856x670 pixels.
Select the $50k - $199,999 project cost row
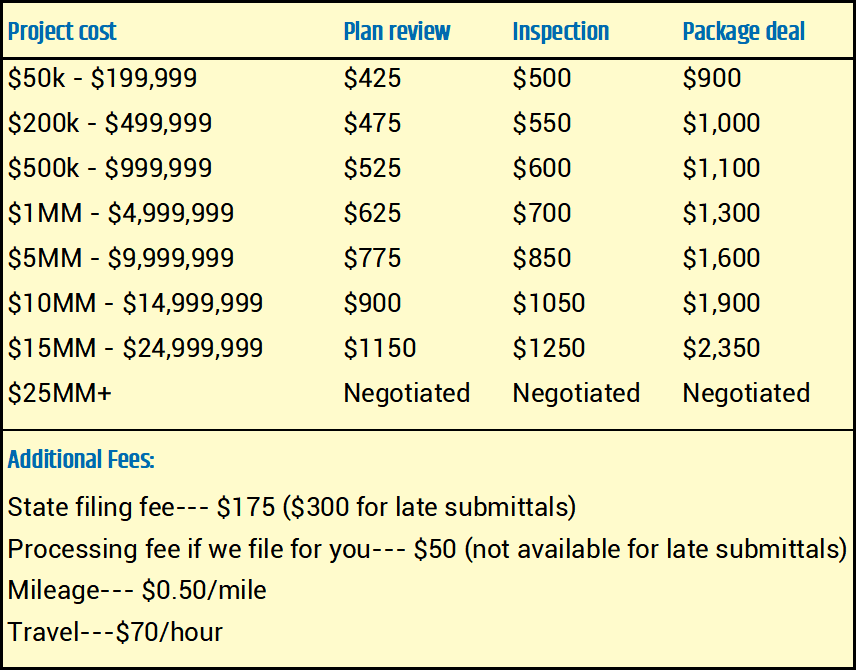coord(102,78)
